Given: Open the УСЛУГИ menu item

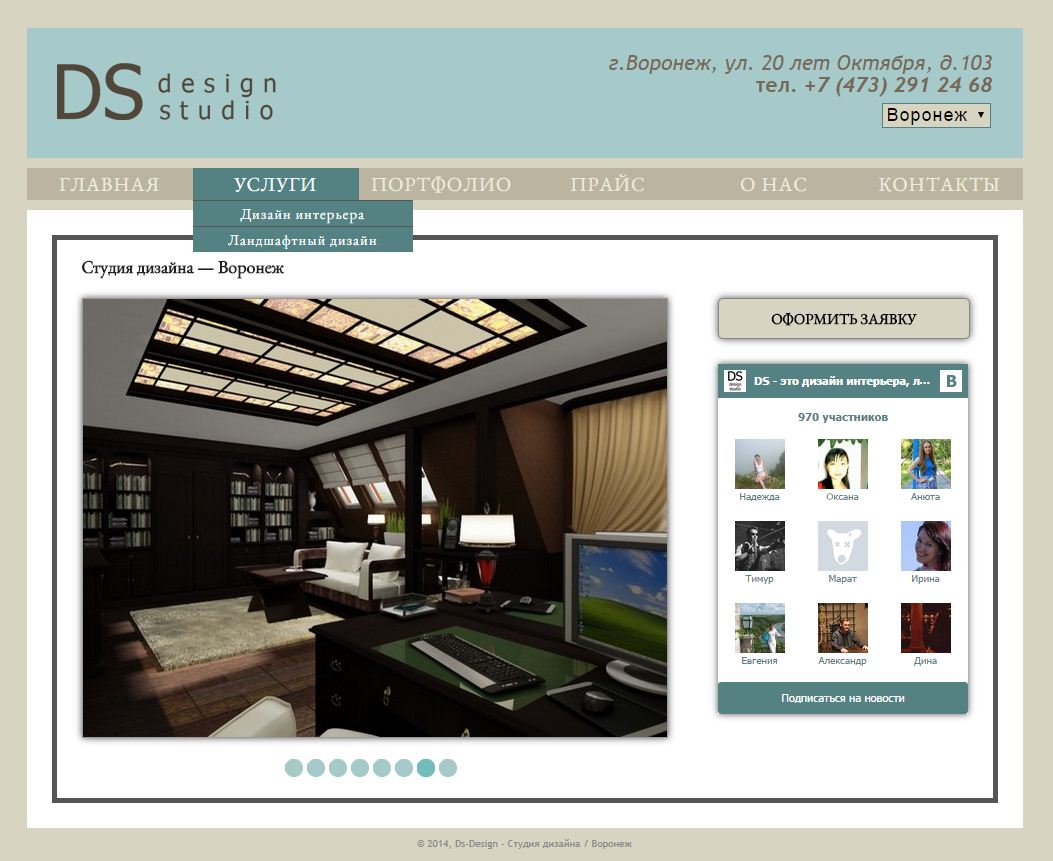Looking at the screenshot, I should coord(275,184).
